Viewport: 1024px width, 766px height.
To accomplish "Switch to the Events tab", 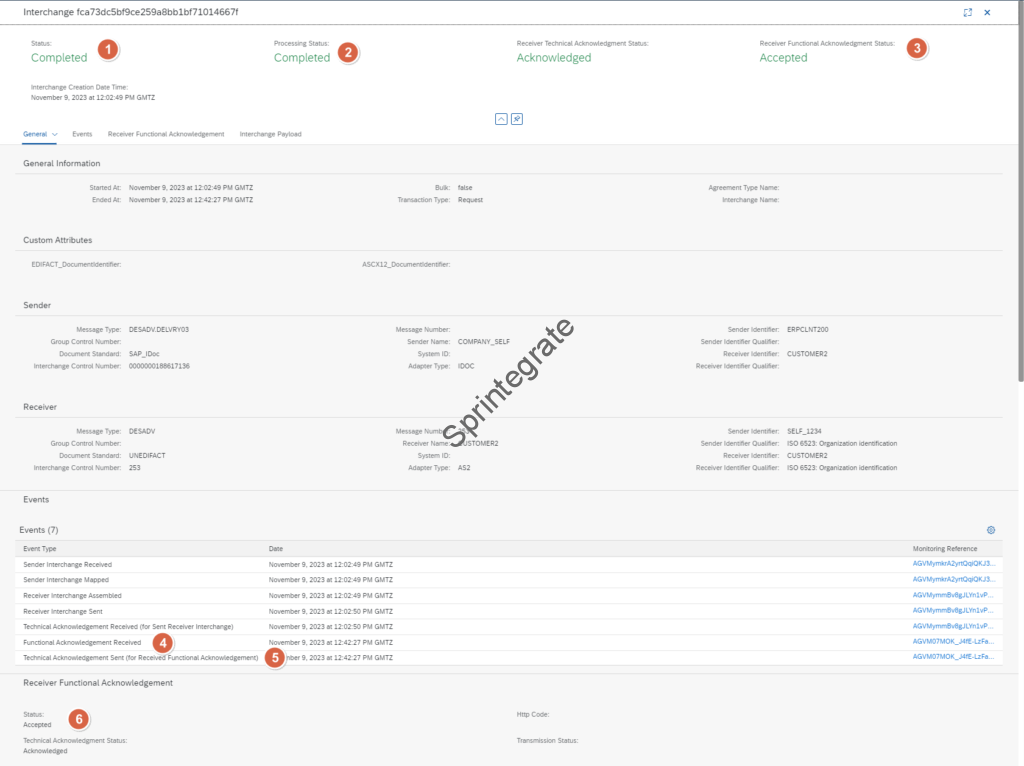I will 82,134.
